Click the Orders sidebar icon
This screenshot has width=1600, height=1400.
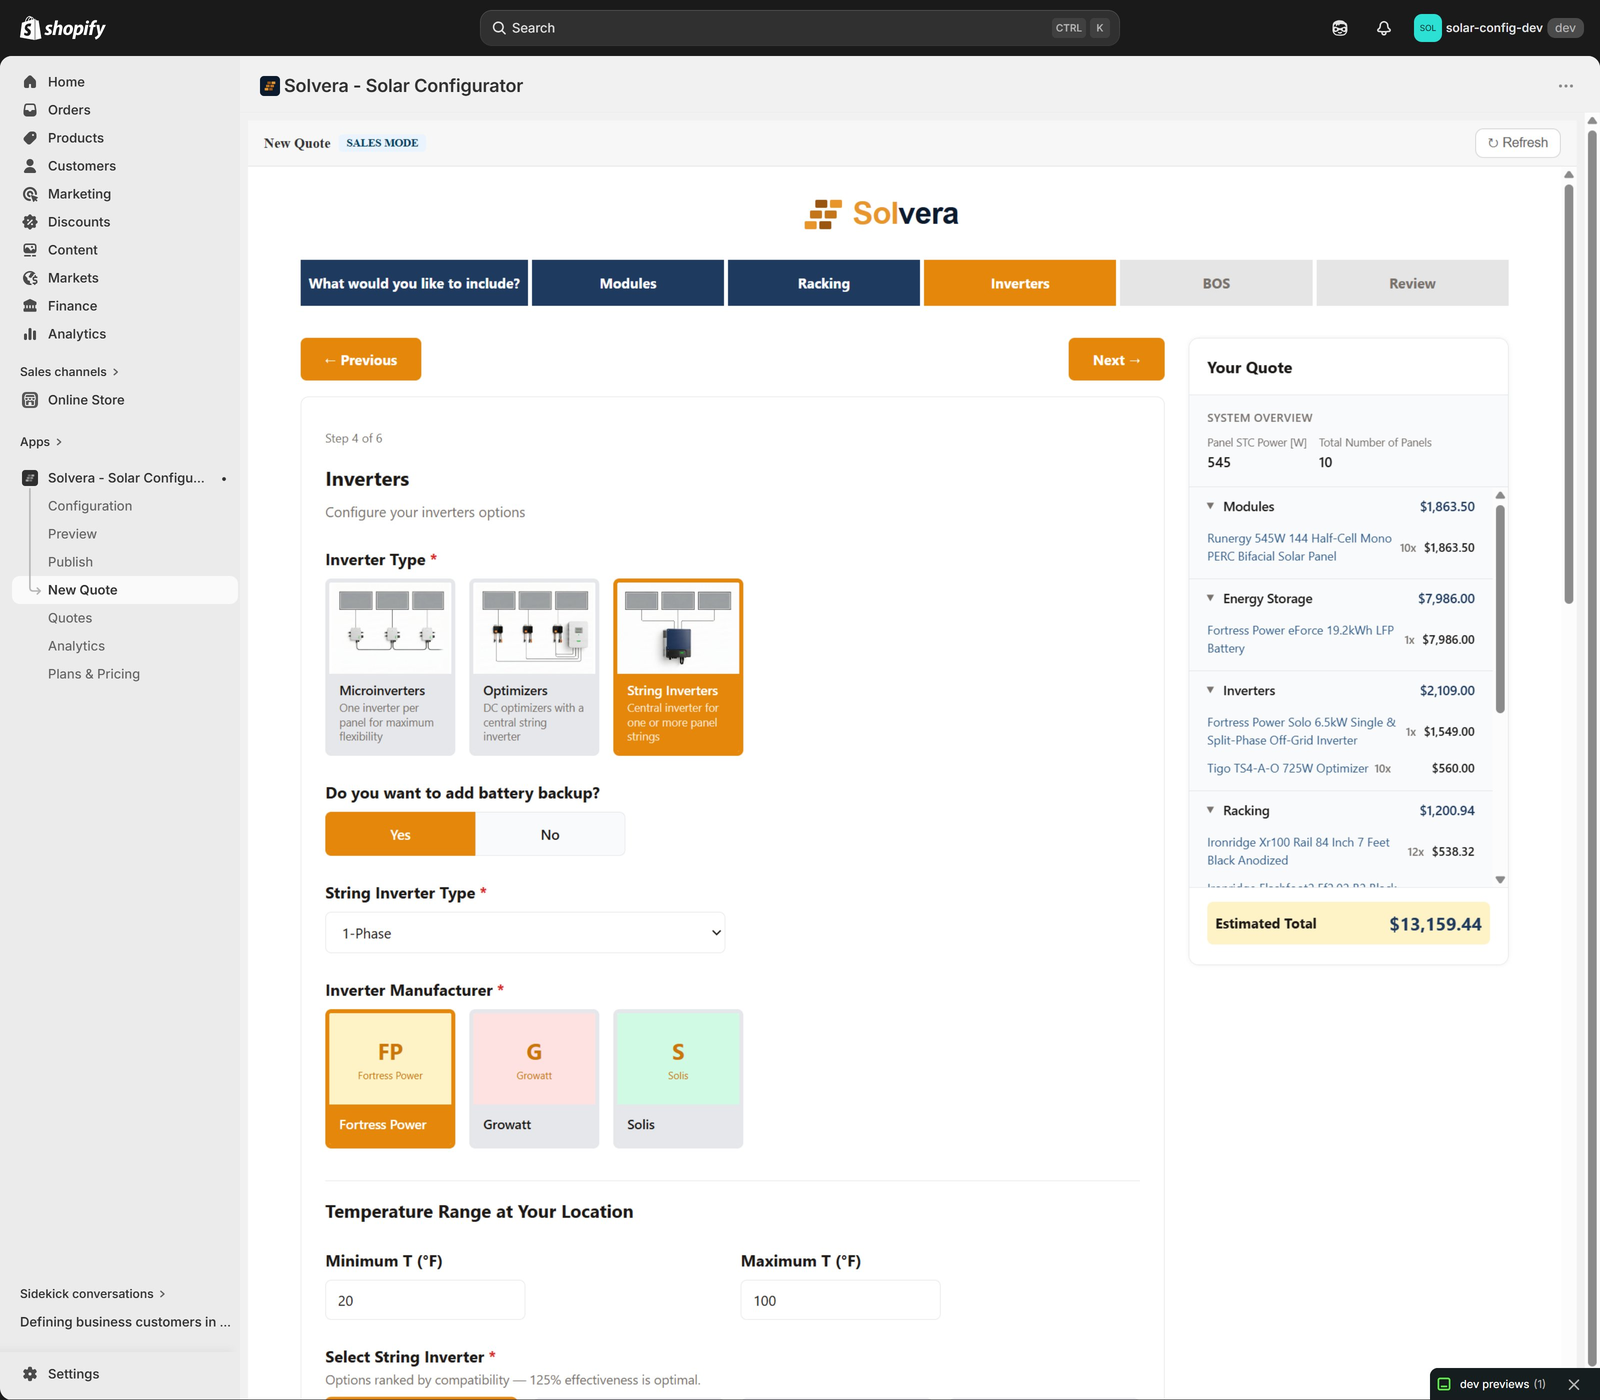[x=30, y=110]
